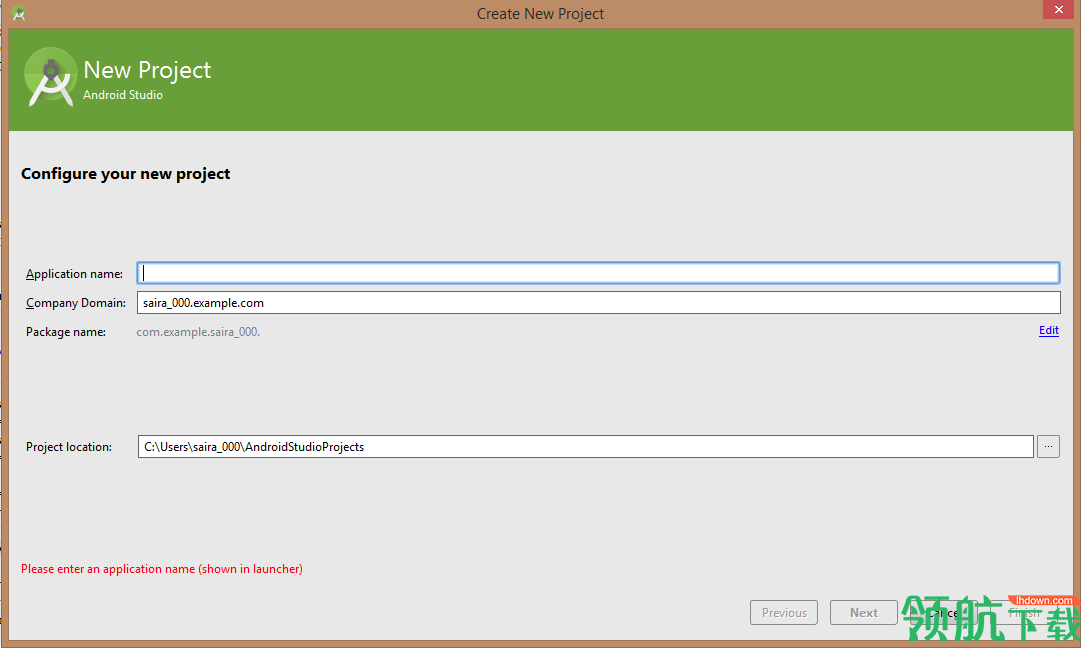This screenshot has height=648, width=1081.
Task: Select the Project location path field
Action: [x=585, y=446]
